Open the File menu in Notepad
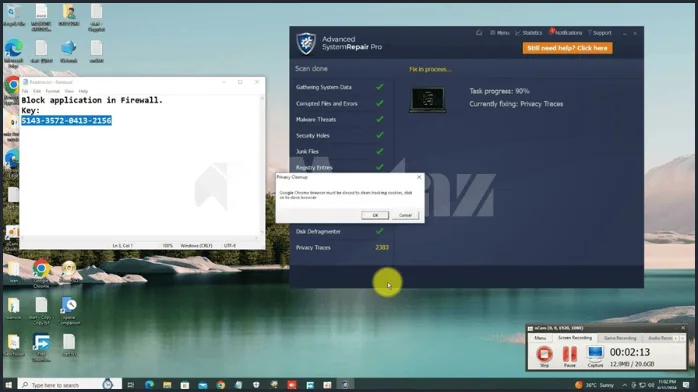698x392 pixels. pos(25,91)
